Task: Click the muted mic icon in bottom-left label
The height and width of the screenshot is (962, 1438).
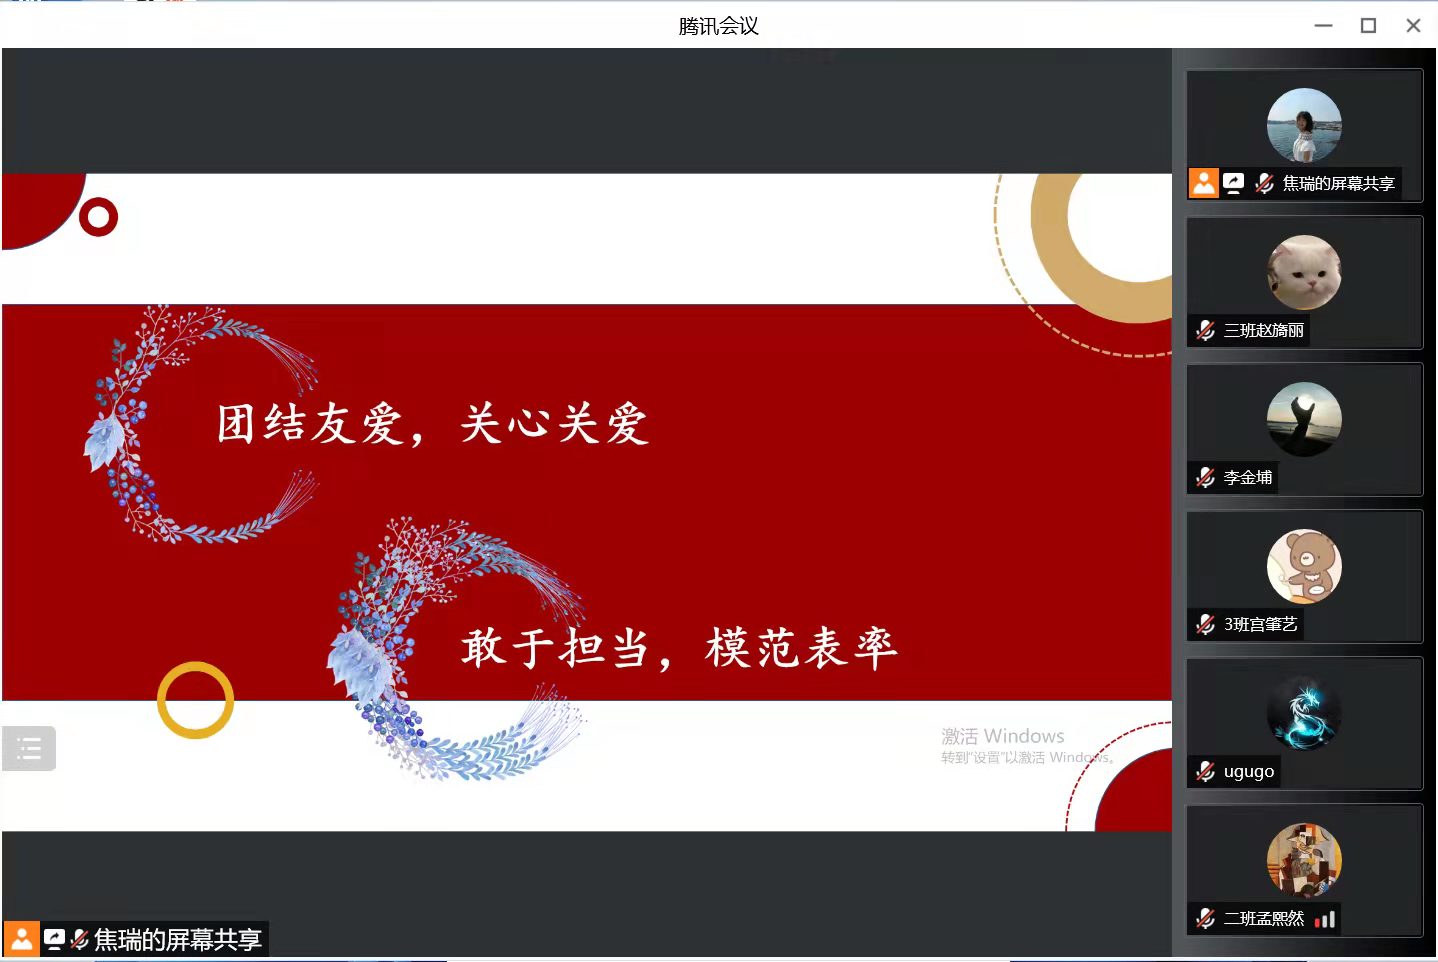Action: 80,939
